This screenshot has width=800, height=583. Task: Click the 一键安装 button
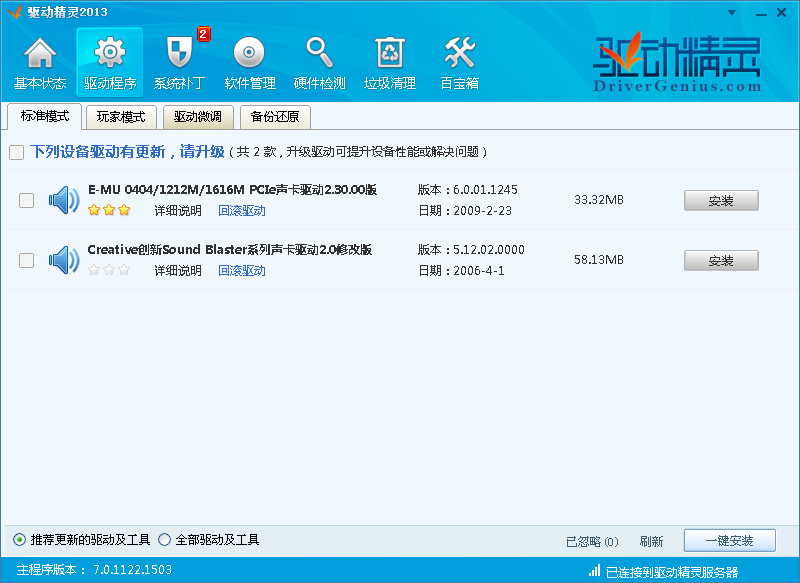(730, 541)
